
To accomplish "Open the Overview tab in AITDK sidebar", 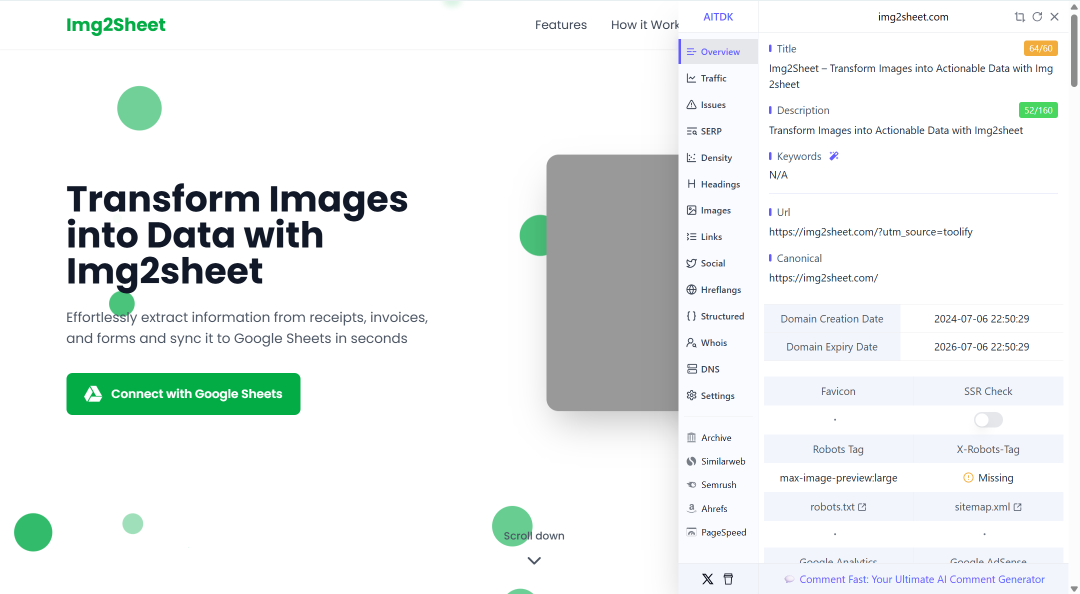I will click(x=718, y=52).
